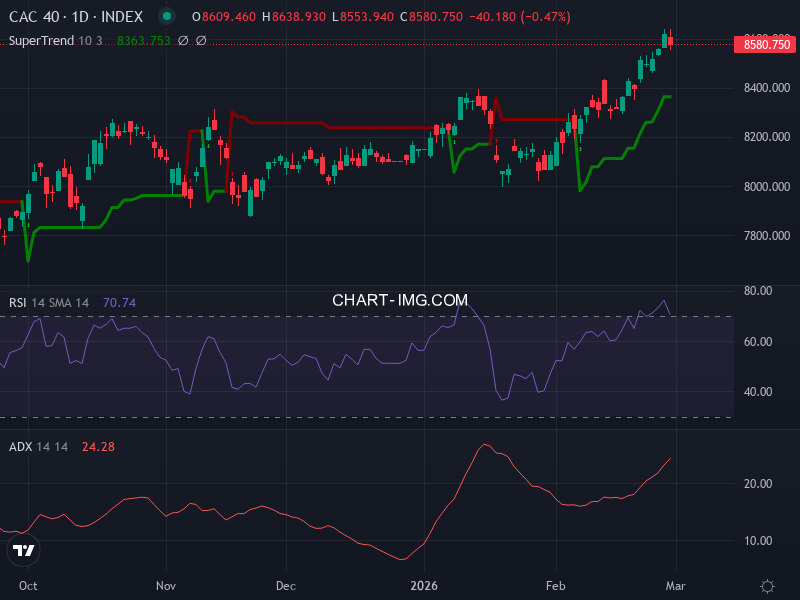This screenshot has height=600, width=800.
Task: Click the CHART-IMG.COM watermark link
Action: 400,299
